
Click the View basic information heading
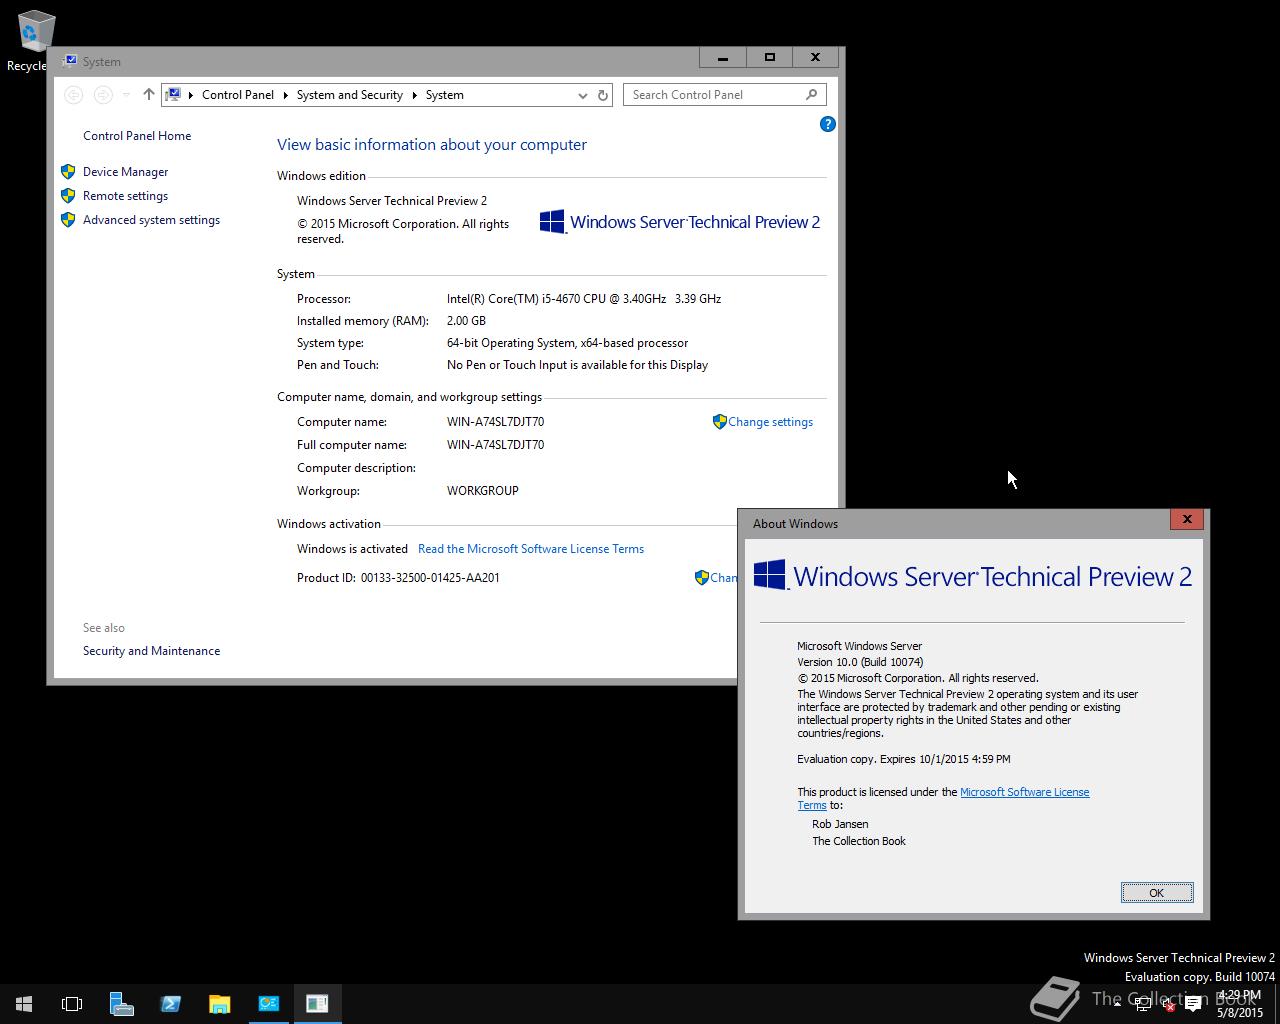[x=432, y=145]
